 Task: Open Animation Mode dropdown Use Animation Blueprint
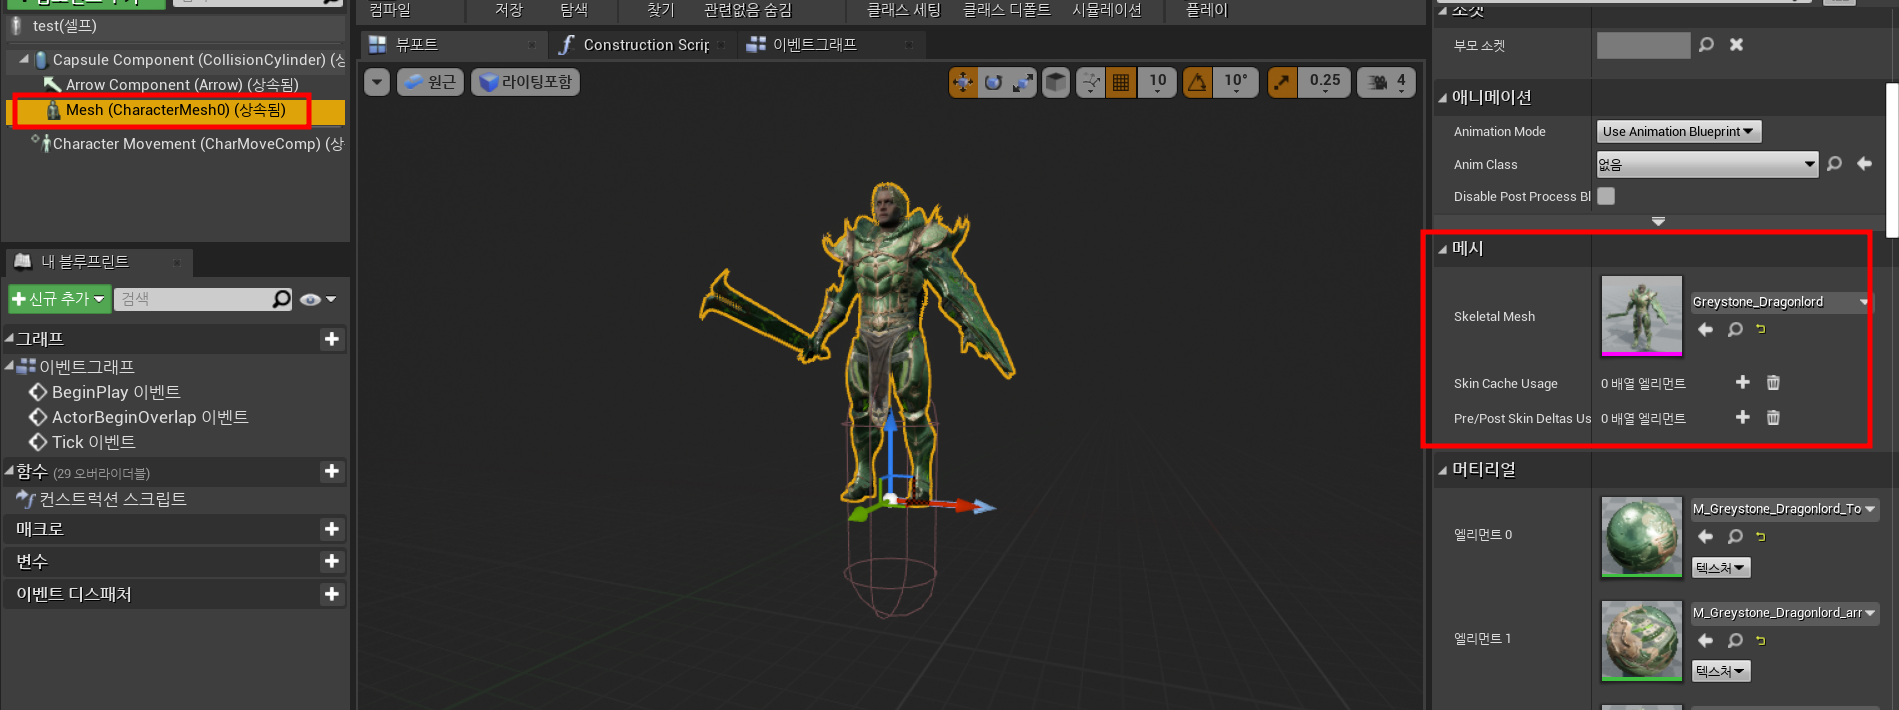[x=1678, y=131]
